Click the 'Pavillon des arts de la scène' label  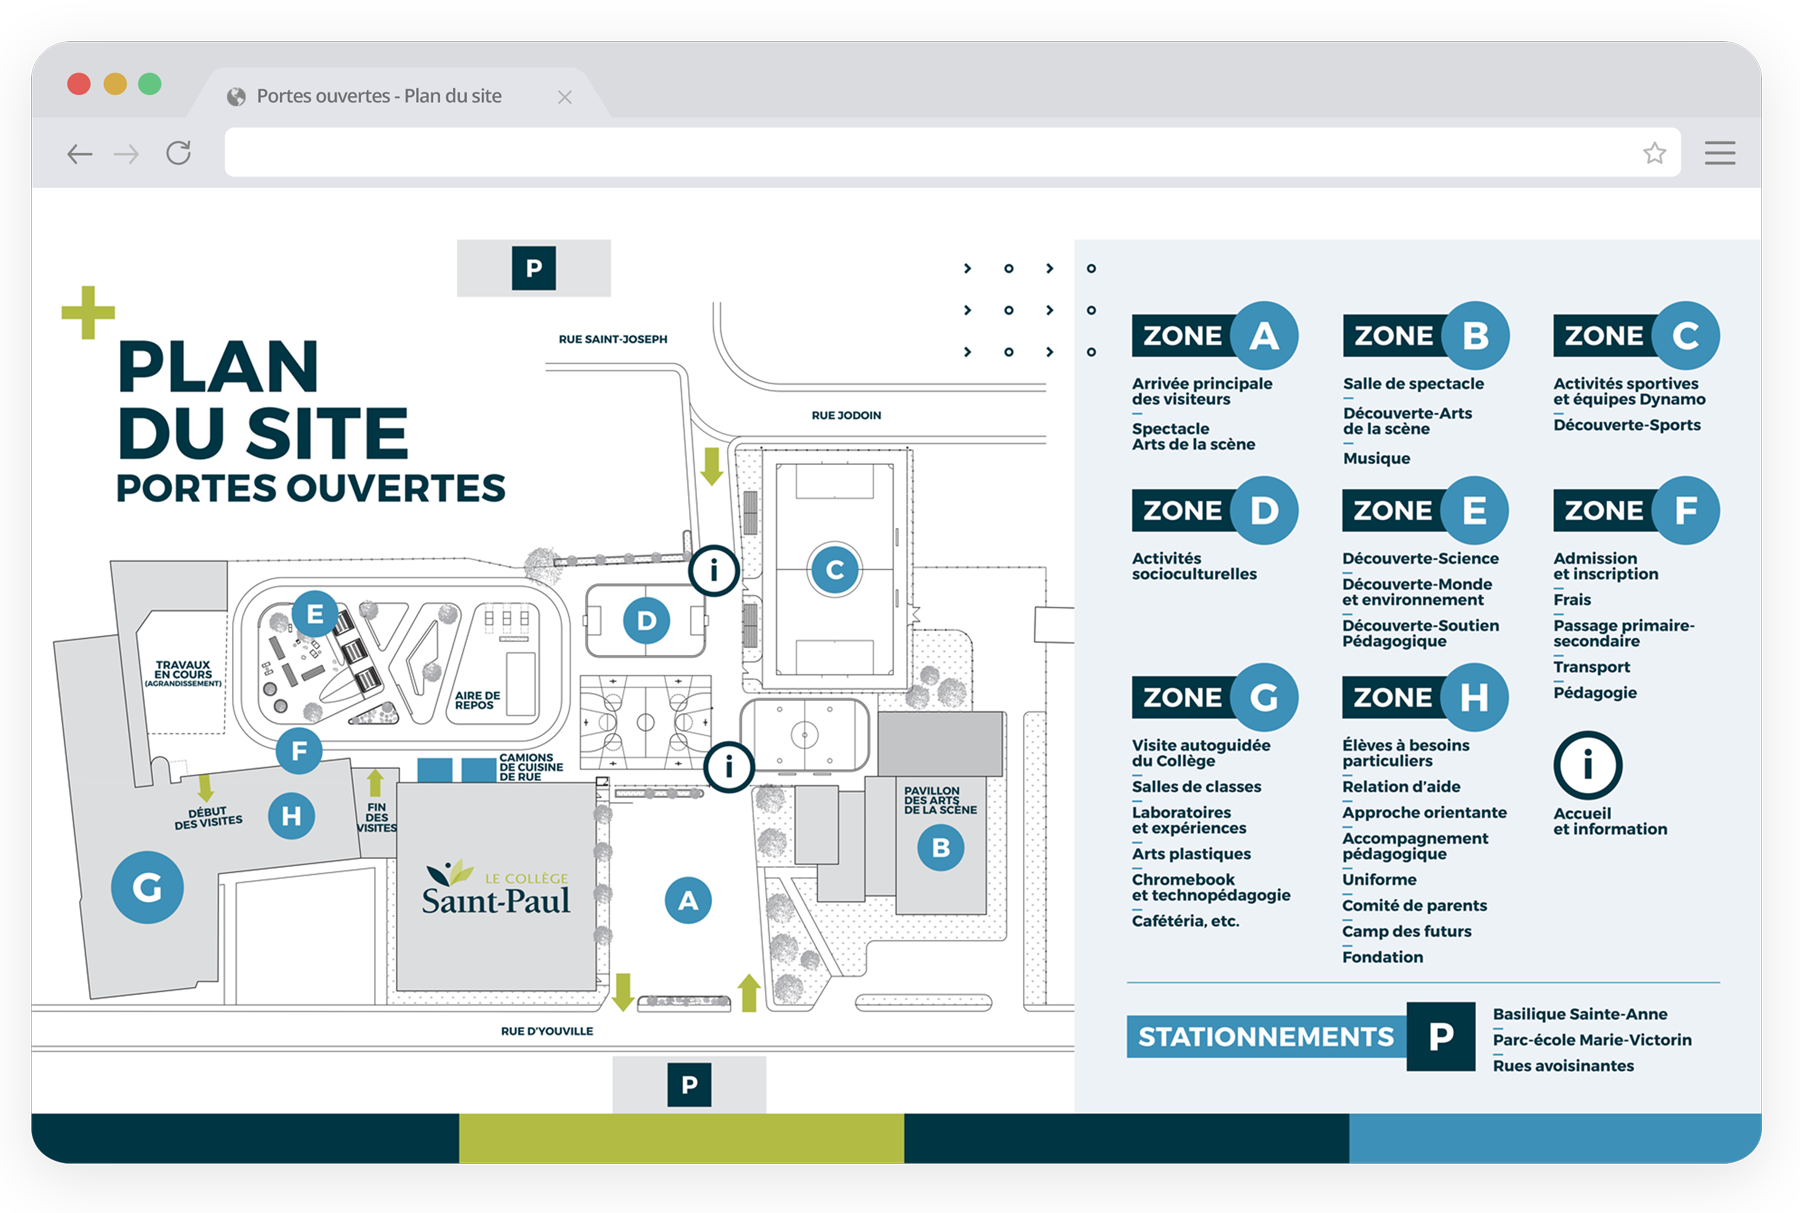click(940, 800)
